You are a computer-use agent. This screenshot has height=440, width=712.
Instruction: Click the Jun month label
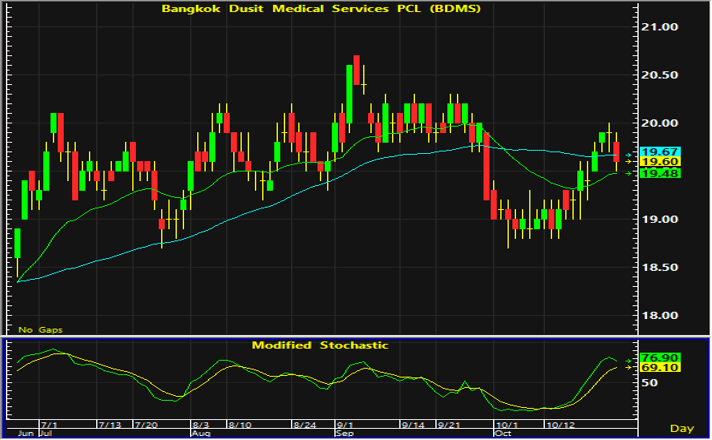26,433
